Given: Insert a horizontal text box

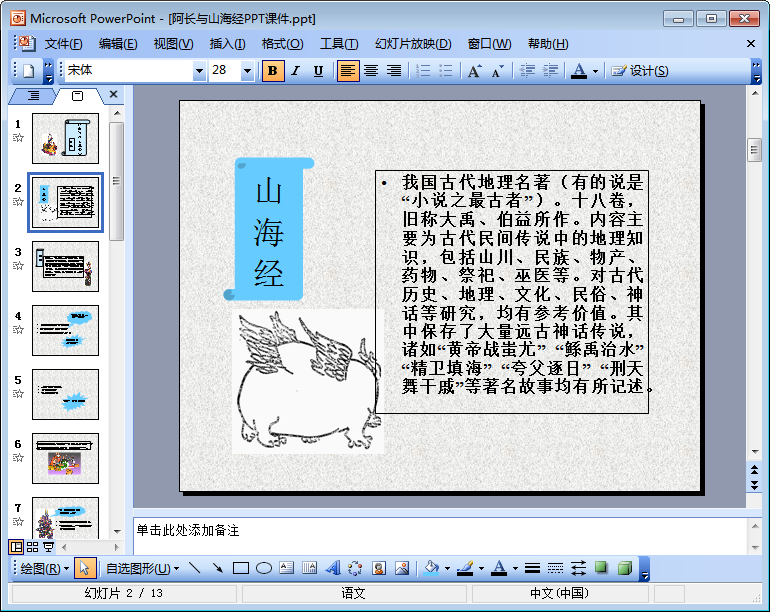Looking at the screenshot, I should [x=286, y=568].
